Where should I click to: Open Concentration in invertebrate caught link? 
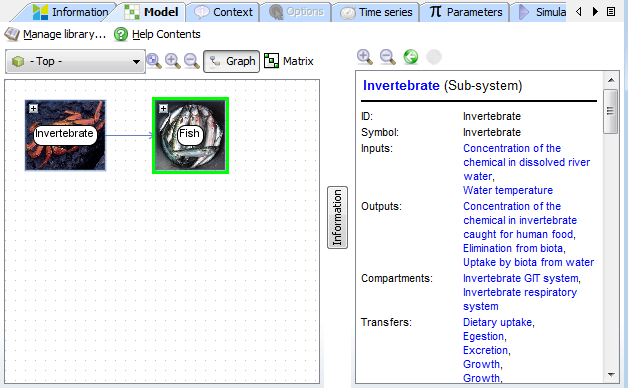tap(520, 220)
